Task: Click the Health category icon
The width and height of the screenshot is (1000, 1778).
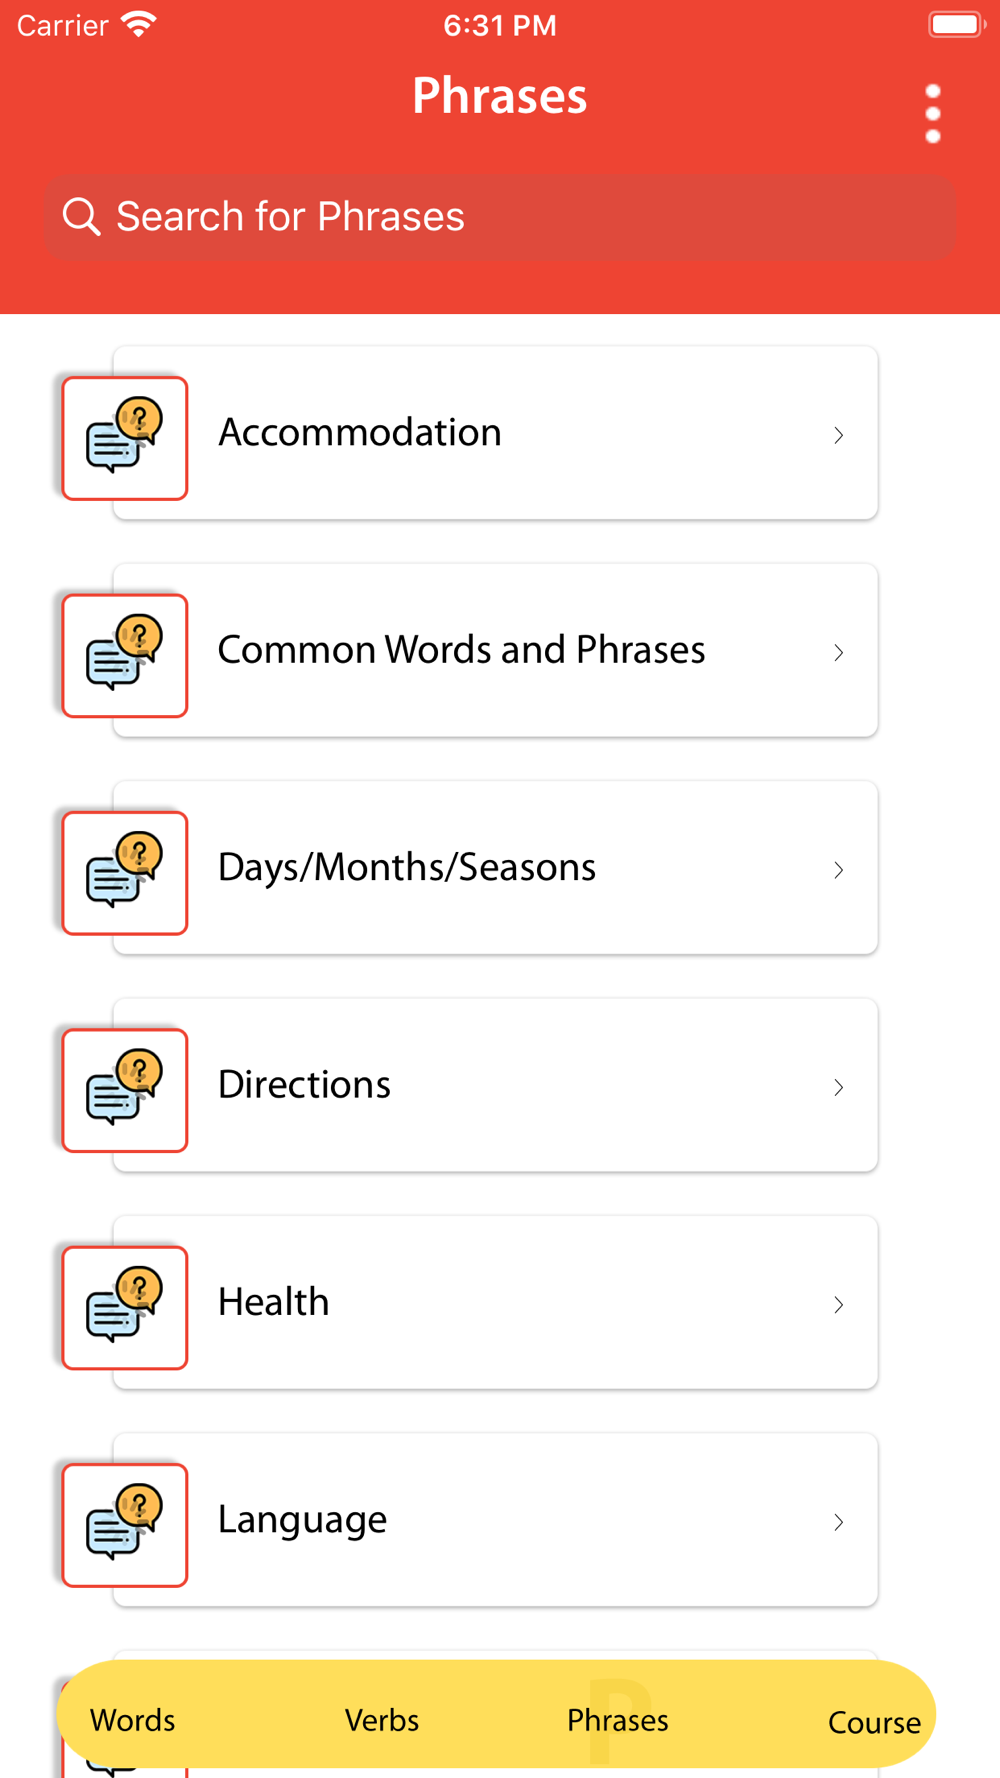Action: pyautogui.click(x=125, y=1307)
